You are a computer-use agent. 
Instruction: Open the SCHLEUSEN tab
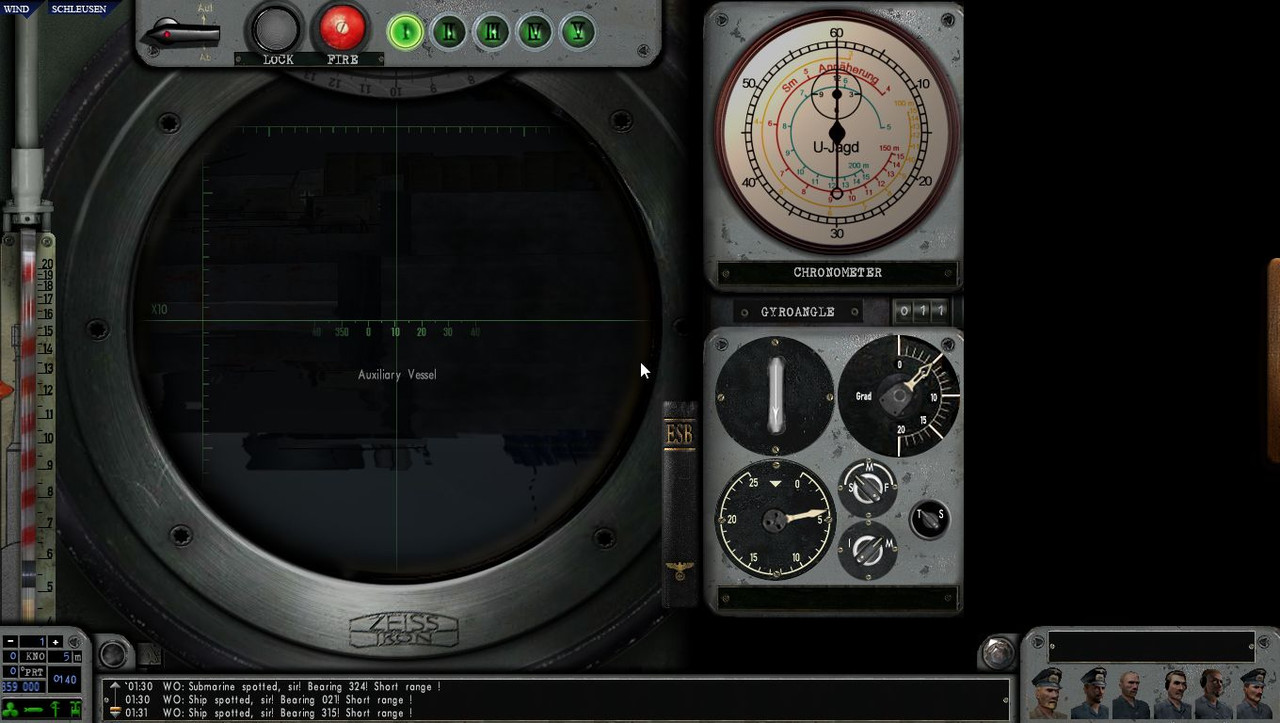tap(78, 8)
